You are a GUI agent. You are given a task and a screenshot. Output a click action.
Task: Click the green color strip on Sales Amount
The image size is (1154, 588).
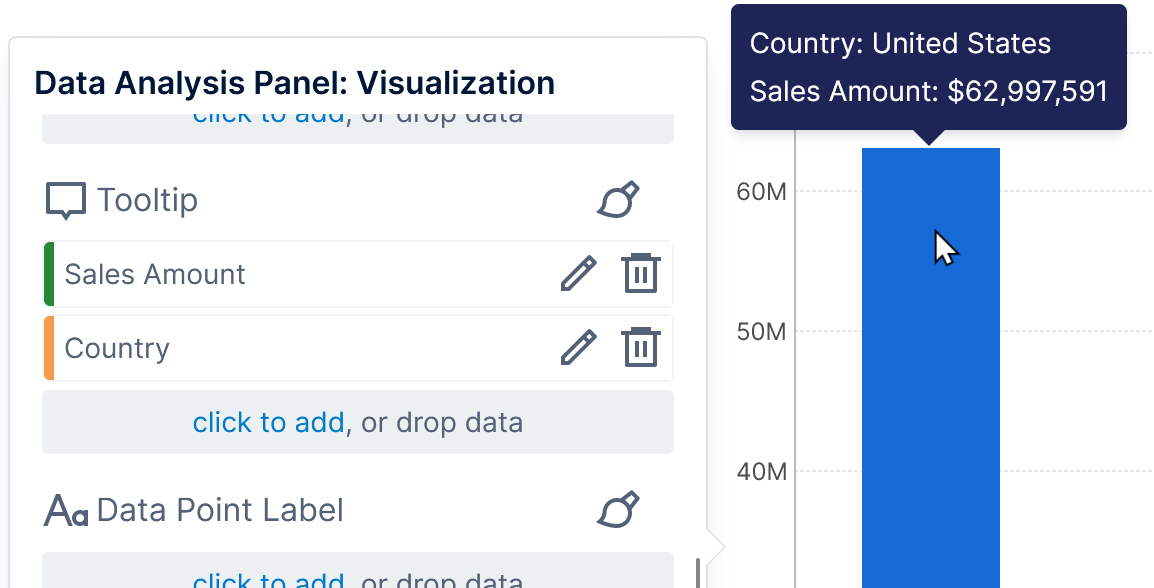[49, 274]
